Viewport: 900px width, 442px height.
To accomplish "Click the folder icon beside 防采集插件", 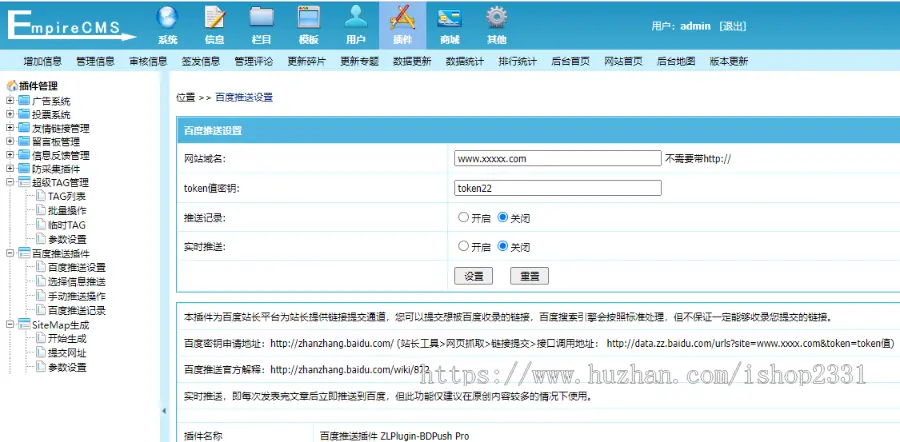I will (x=24, y=169).
